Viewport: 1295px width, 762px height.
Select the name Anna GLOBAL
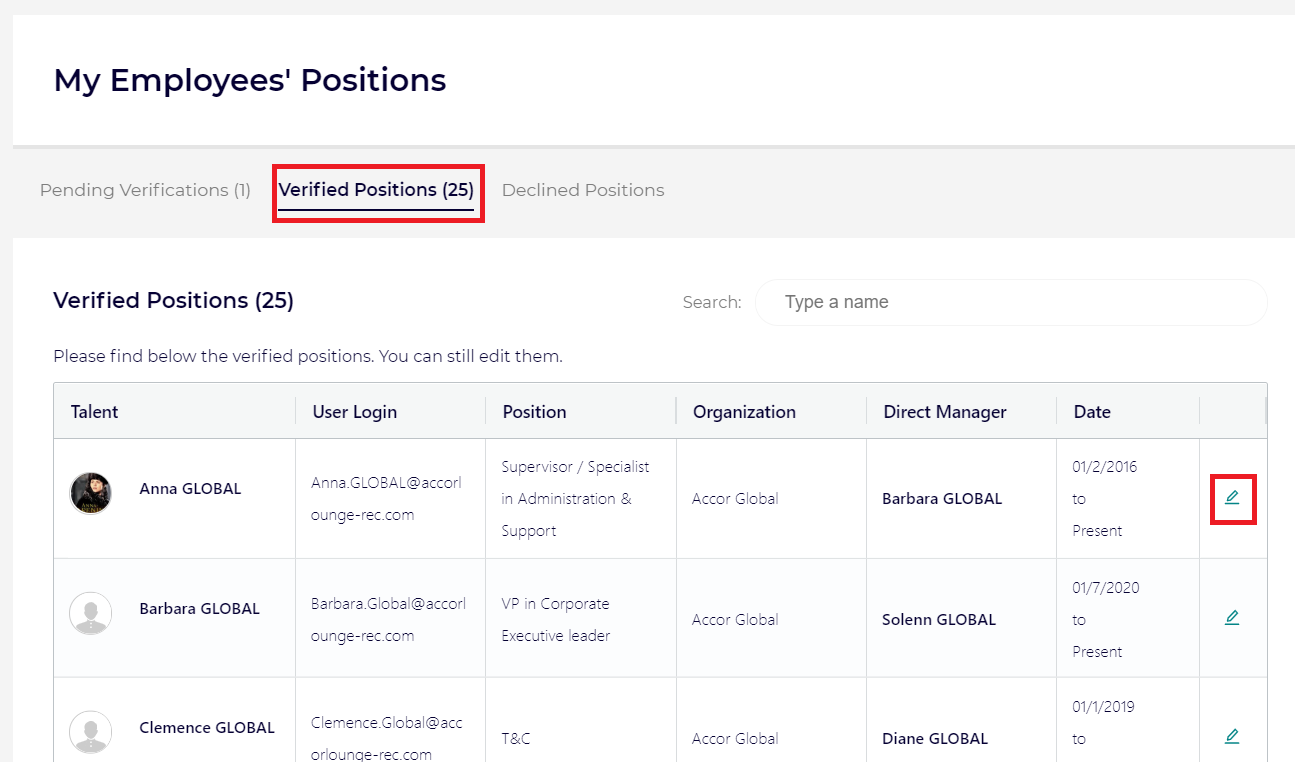(x=190, y=489)
